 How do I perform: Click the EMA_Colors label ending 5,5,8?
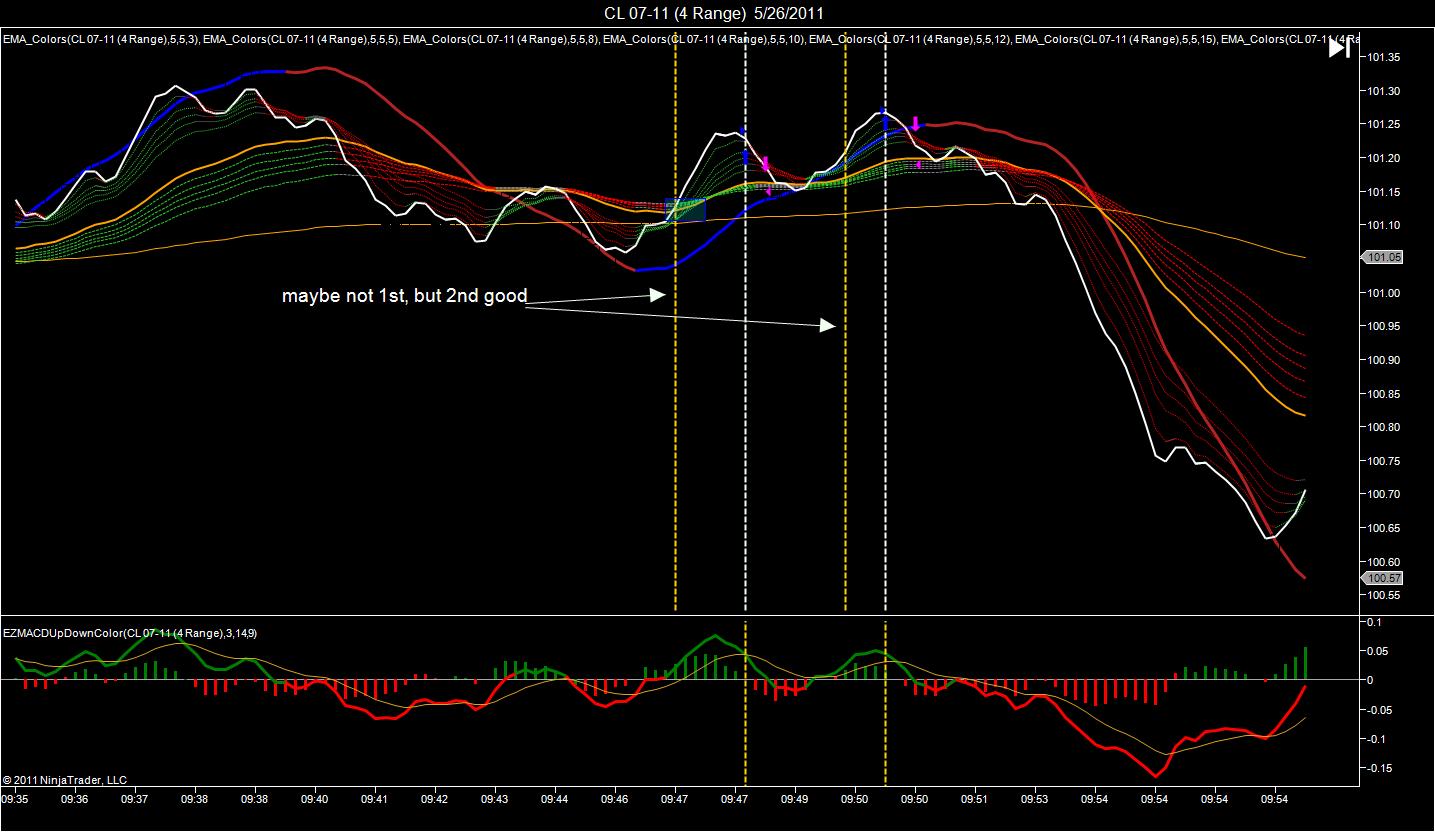click(x=501, y=40)
